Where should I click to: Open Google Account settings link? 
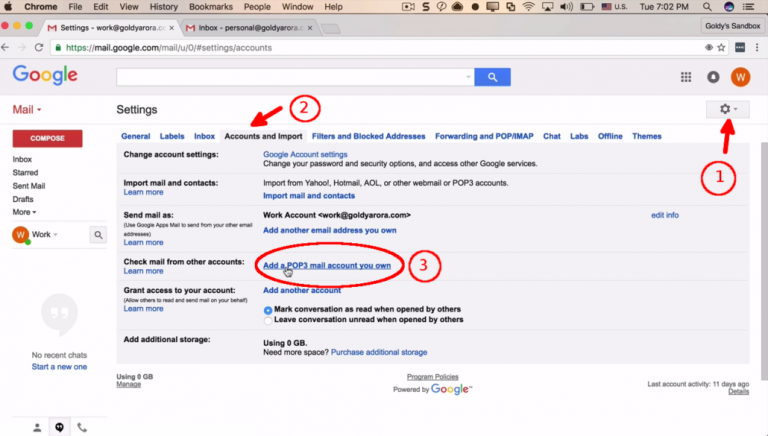(305, 154)
